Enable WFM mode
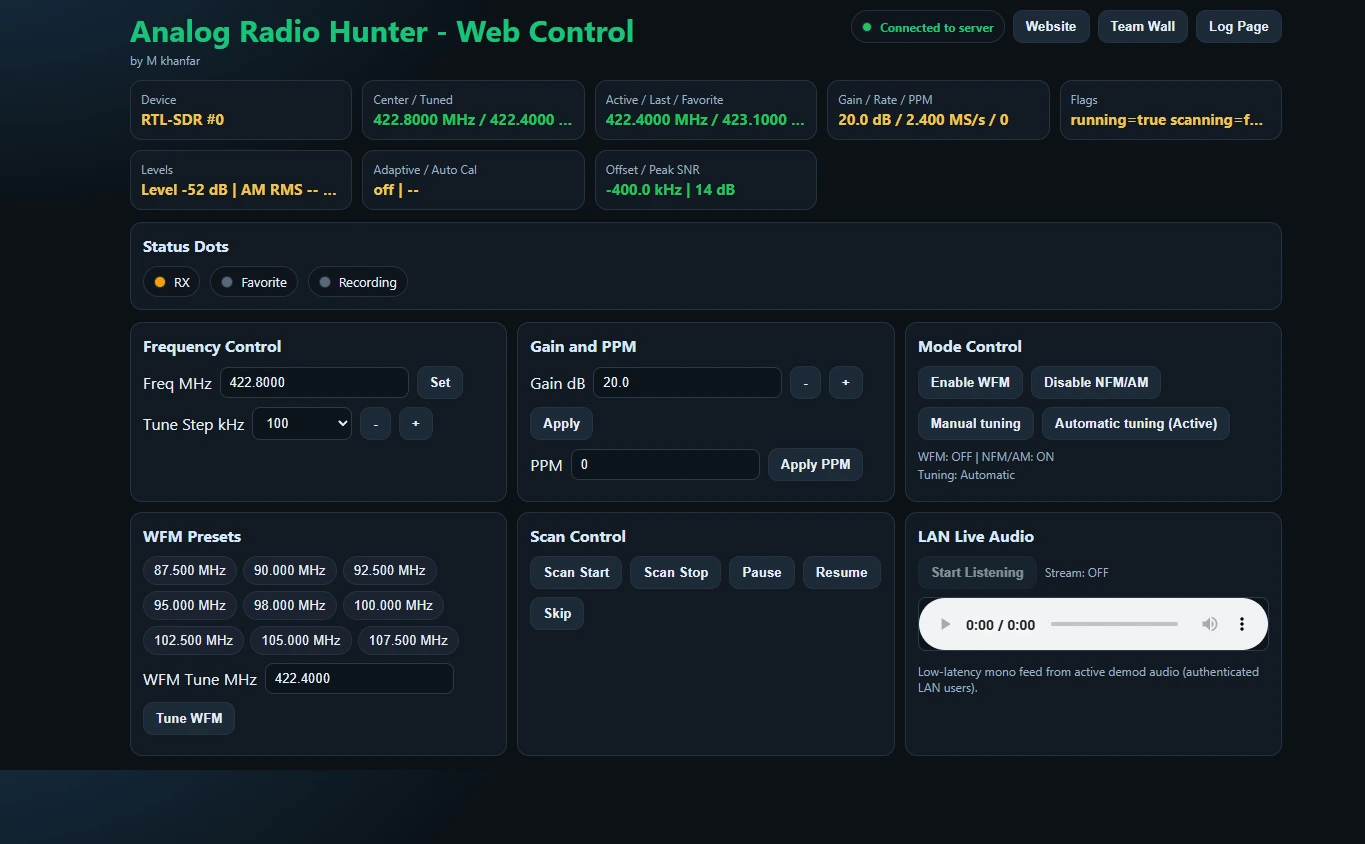 (x=970, y=383)
